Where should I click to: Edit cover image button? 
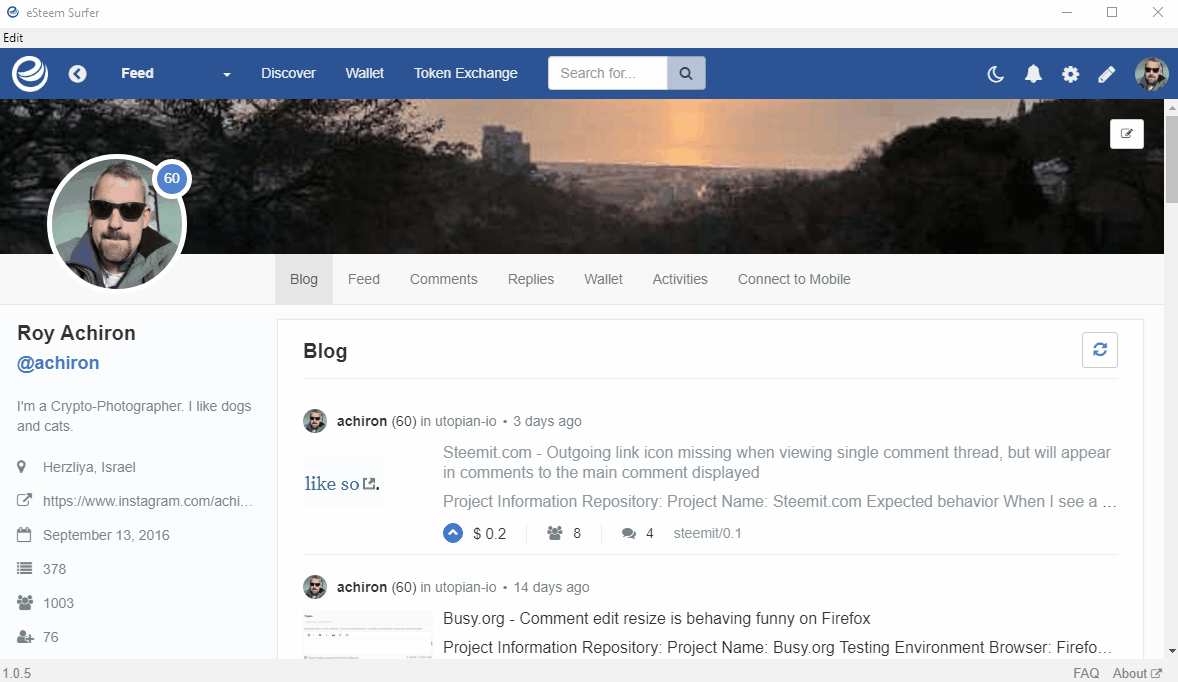coord(1127,134)
